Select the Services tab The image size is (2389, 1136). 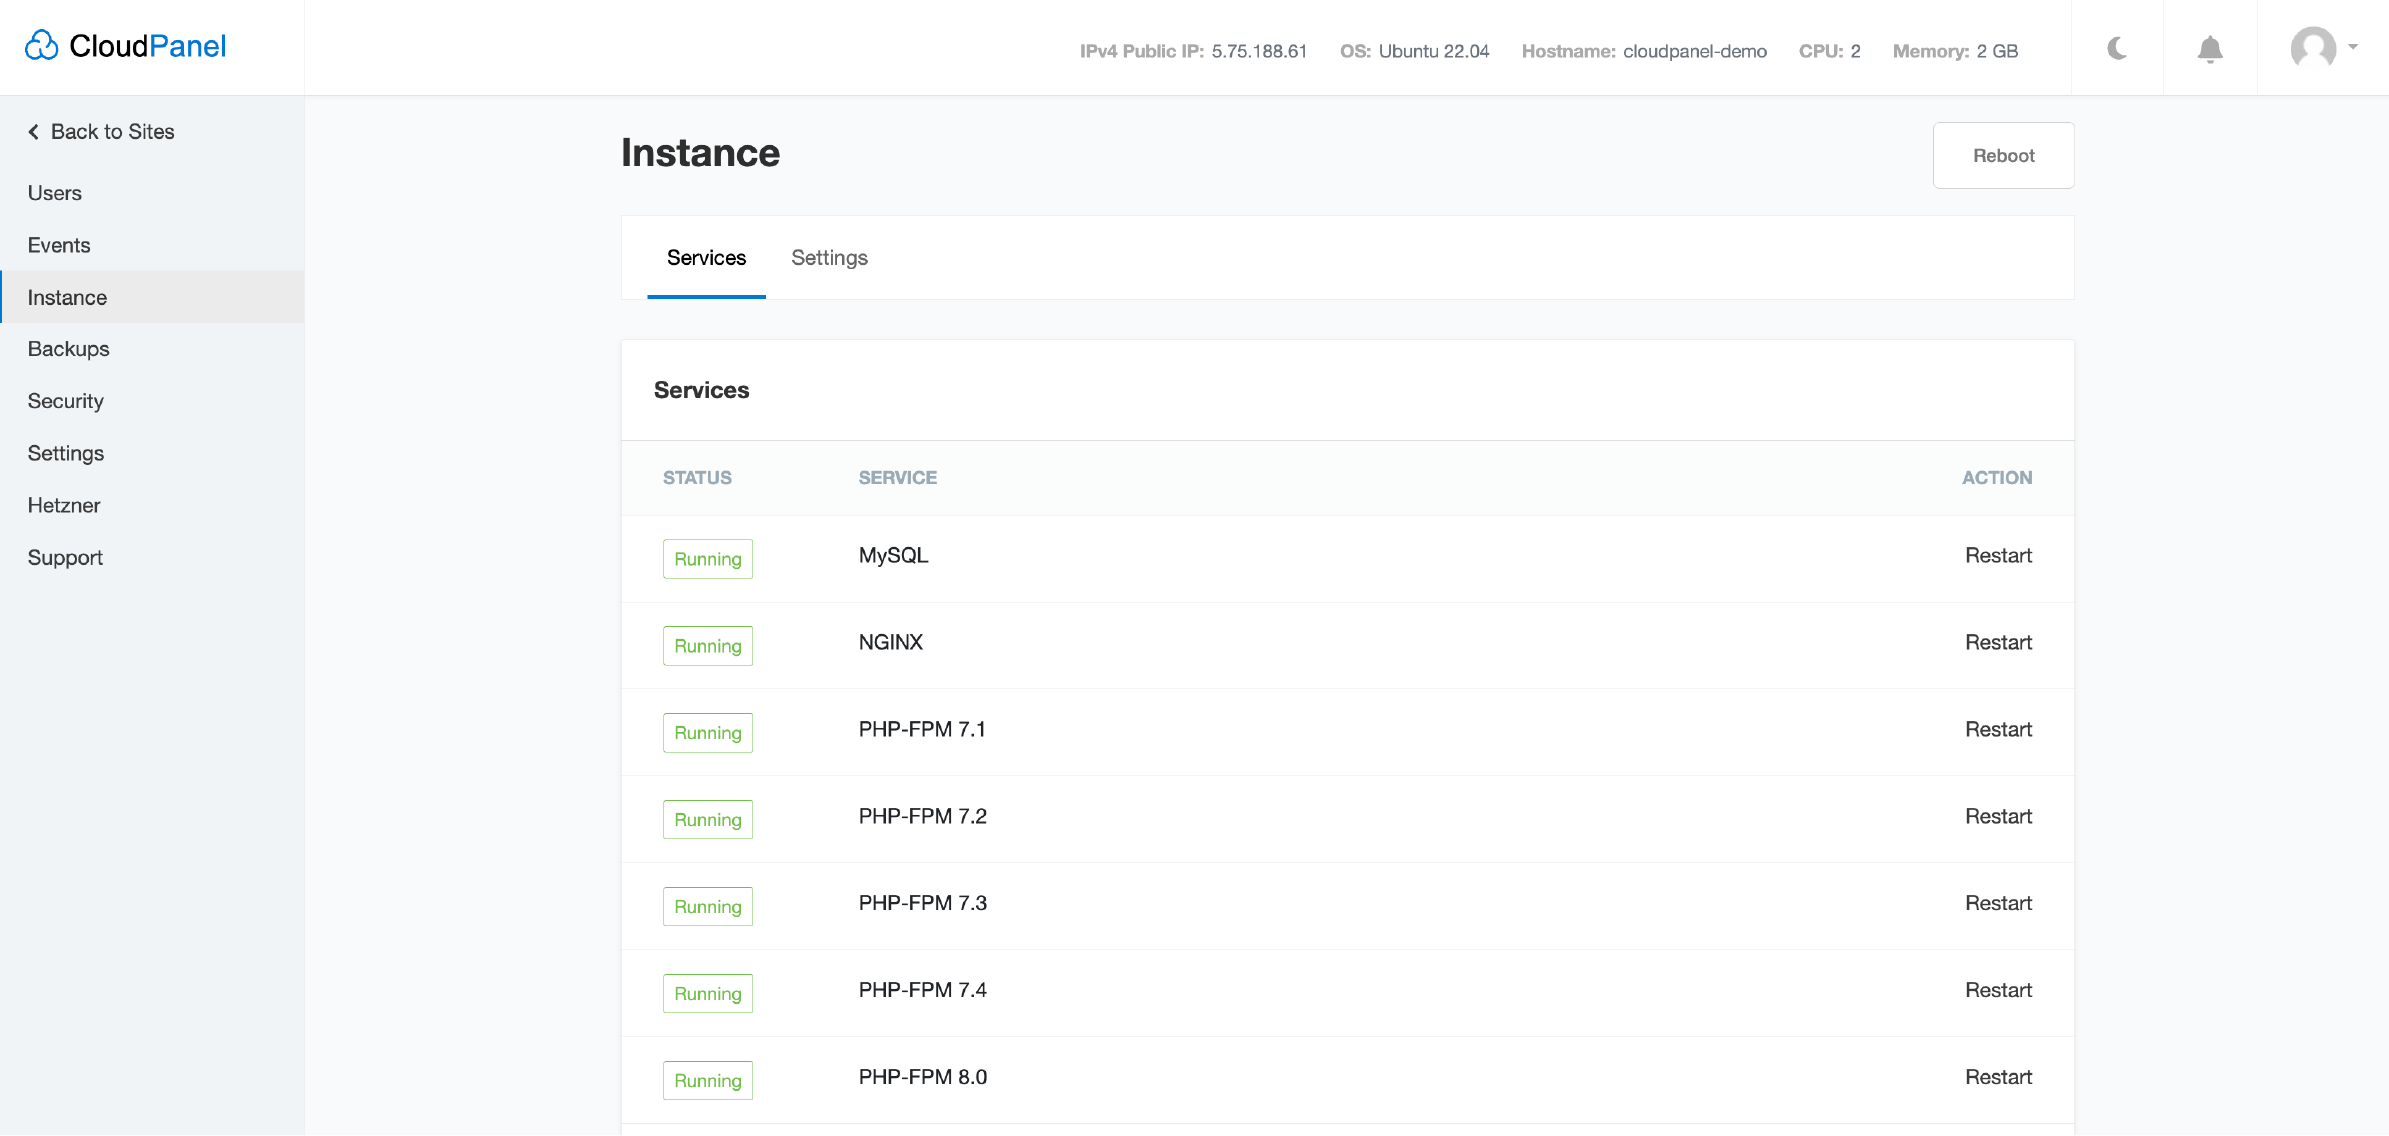[x=707, y=257]
